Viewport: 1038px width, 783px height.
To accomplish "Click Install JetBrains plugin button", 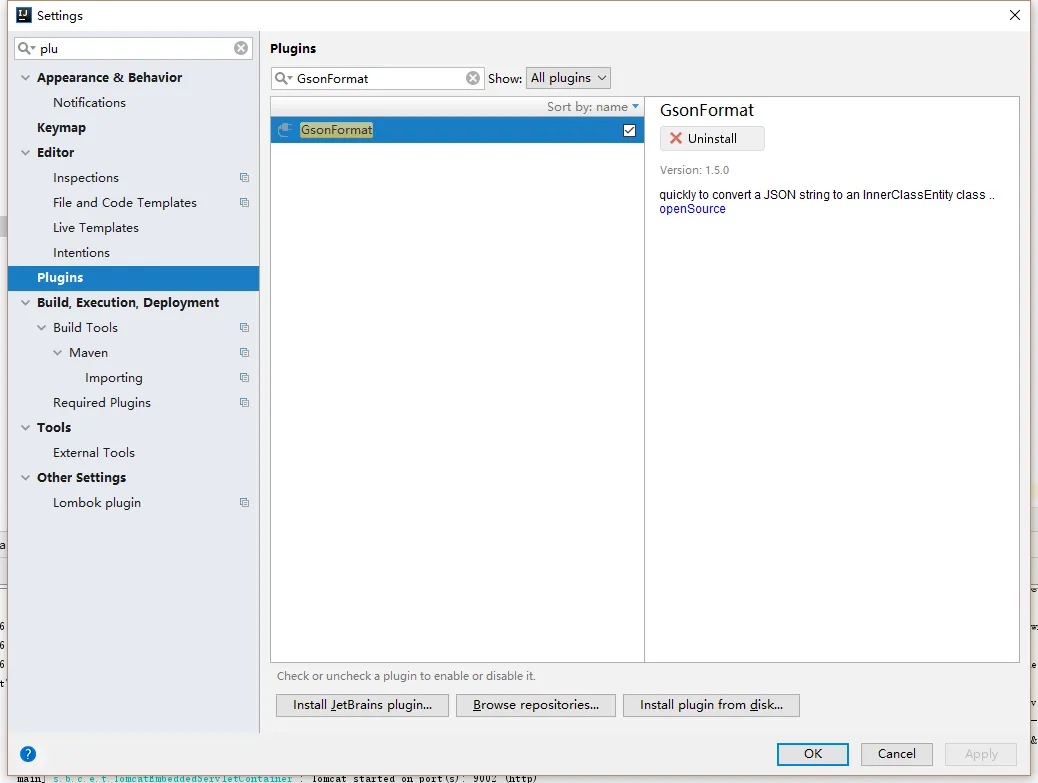I will (362, 705).
